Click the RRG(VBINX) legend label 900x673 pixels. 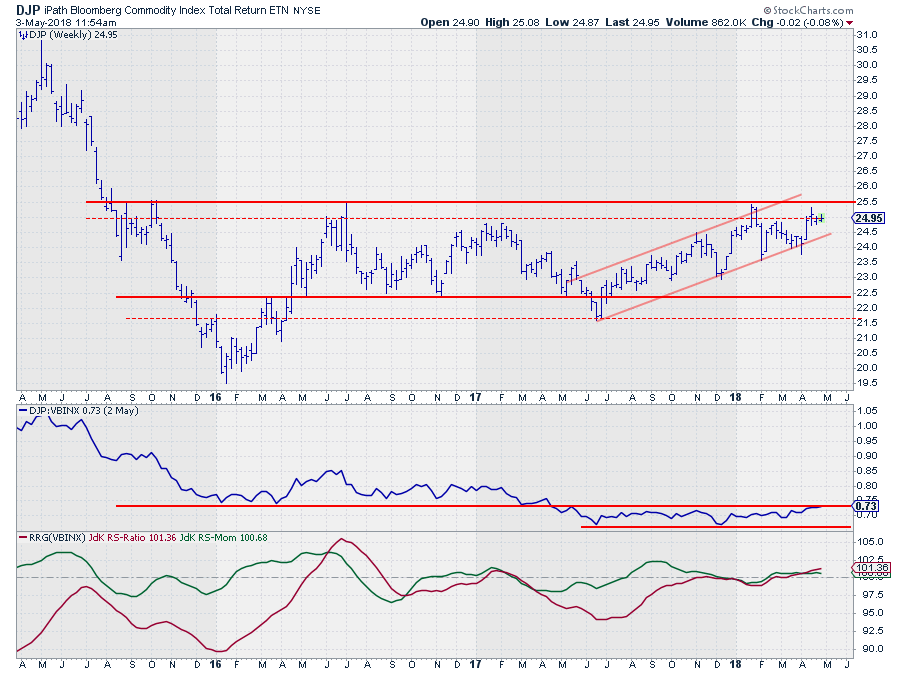coord(57,538)
